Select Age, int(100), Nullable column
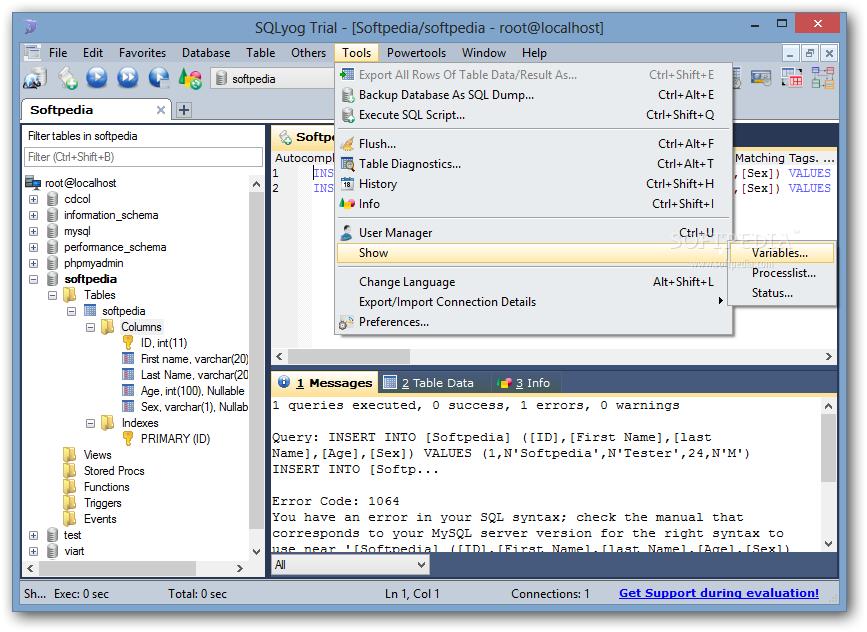The image size is (867, 632). tap(192, 391)
